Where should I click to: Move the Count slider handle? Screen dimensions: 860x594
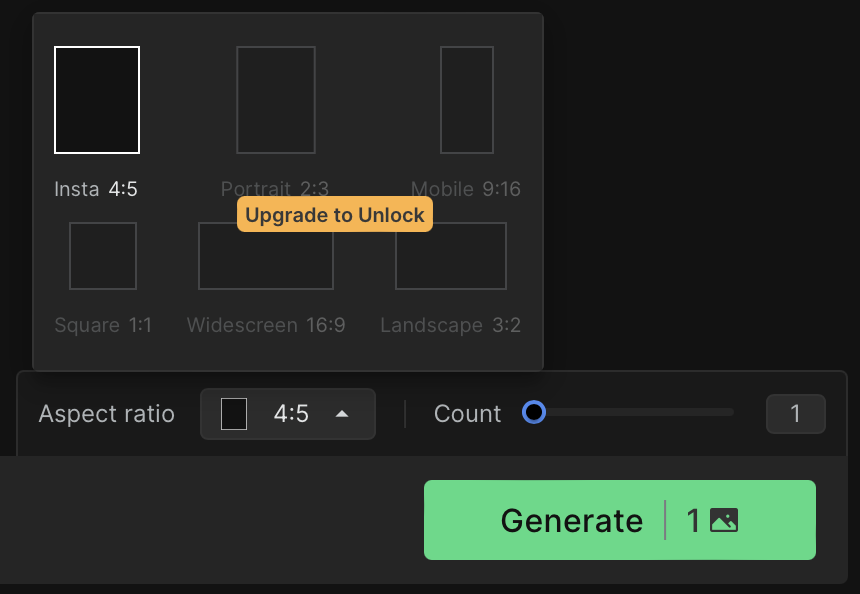tap(534, 412)
